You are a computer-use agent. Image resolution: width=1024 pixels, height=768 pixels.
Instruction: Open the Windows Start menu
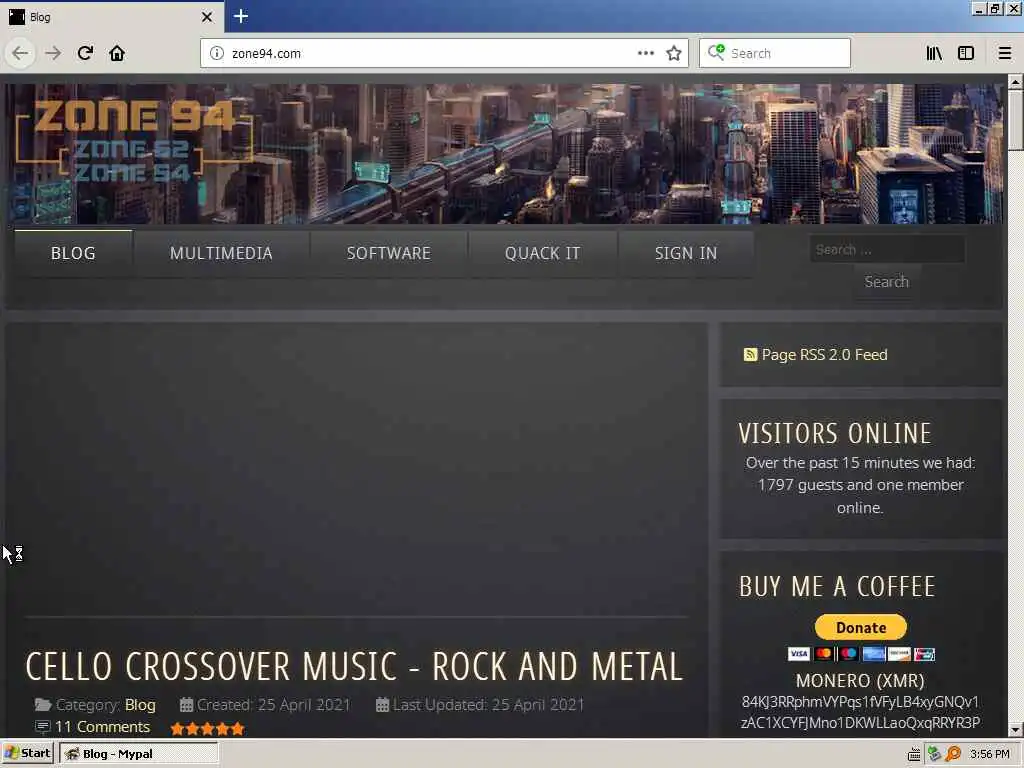click(x=27, y=753)
